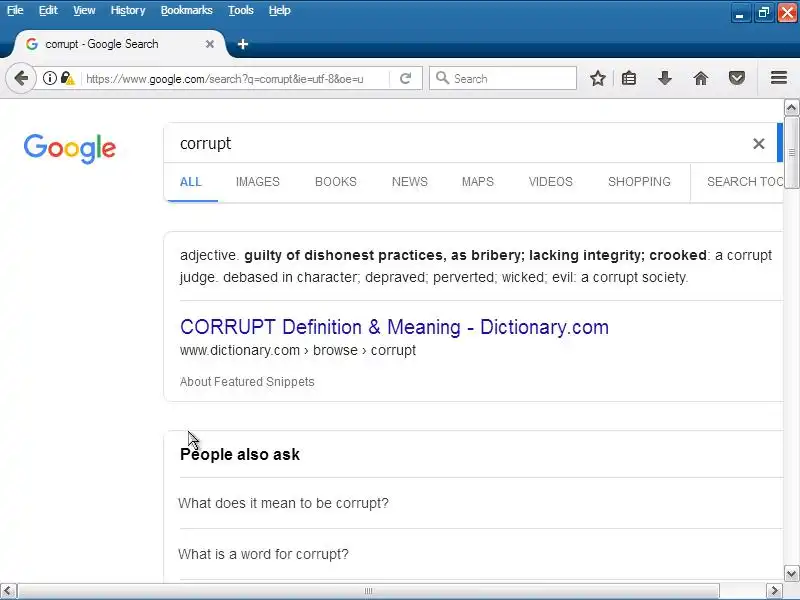This screenshot has width=800, height=600.
Task: Open the History menu
Action: click(128, 10)
